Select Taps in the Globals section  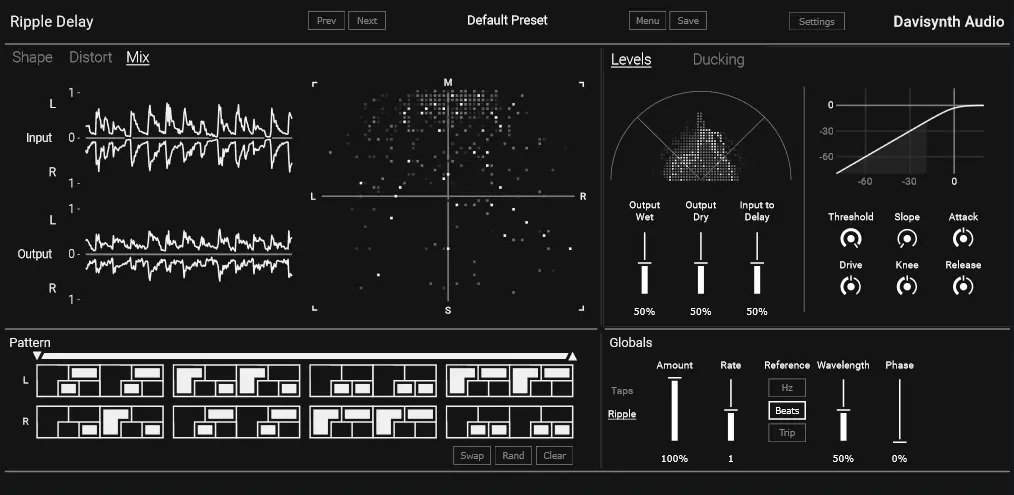pos(622,391)
